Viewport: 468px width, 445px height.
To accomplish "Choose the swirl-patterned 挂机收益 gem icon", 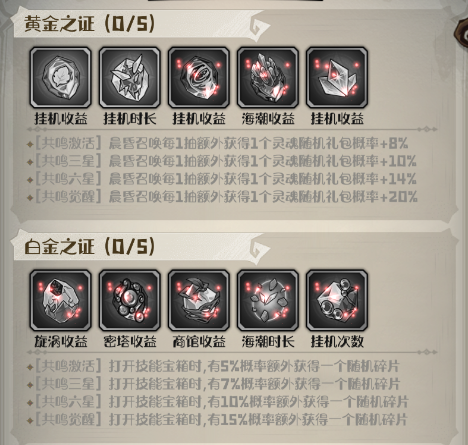I will (x=199, y=78).
